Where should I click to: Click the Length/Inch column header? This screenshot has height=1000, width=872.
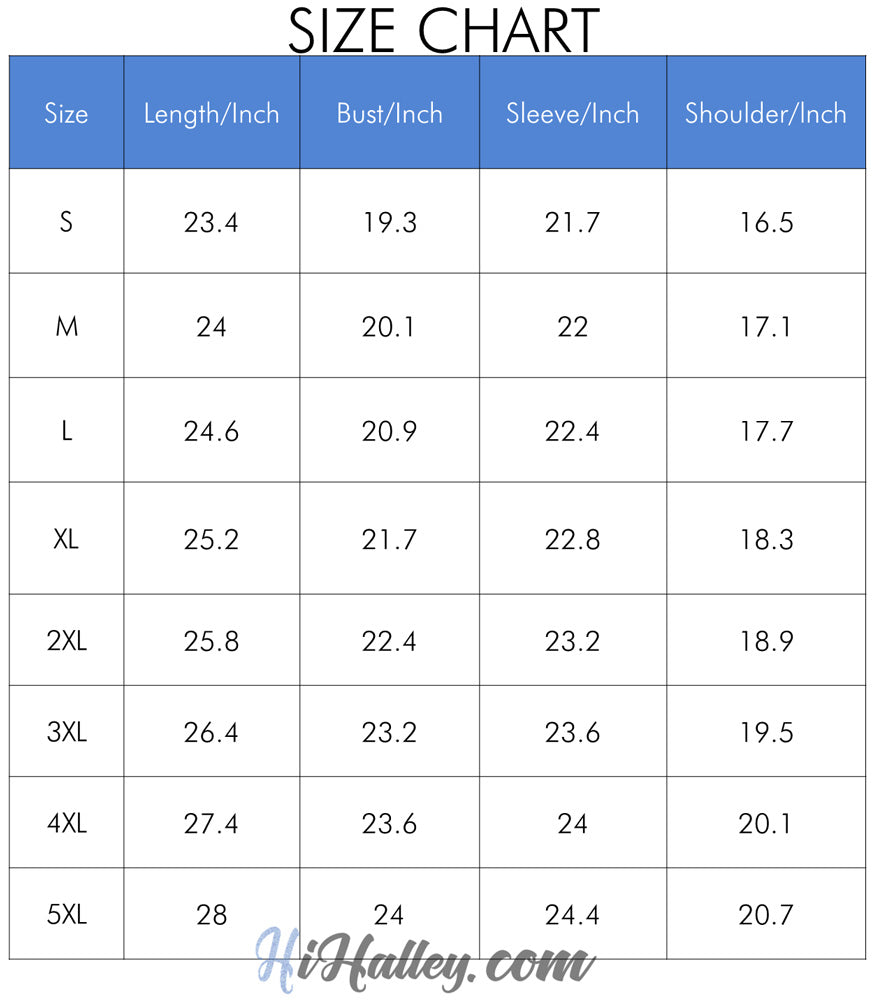(211, 114)
